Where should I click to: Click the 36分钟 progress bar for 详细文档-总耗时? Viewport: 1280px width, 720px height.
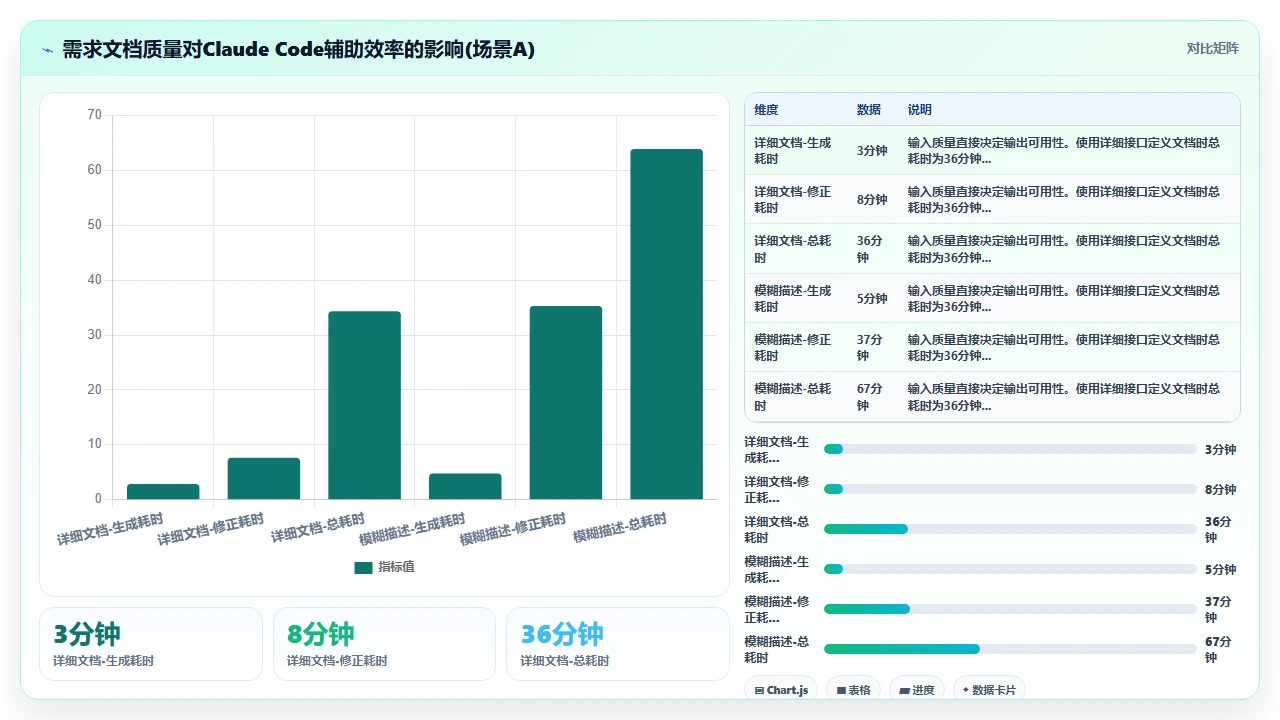pyautogui.click(x=1010, y=529)
